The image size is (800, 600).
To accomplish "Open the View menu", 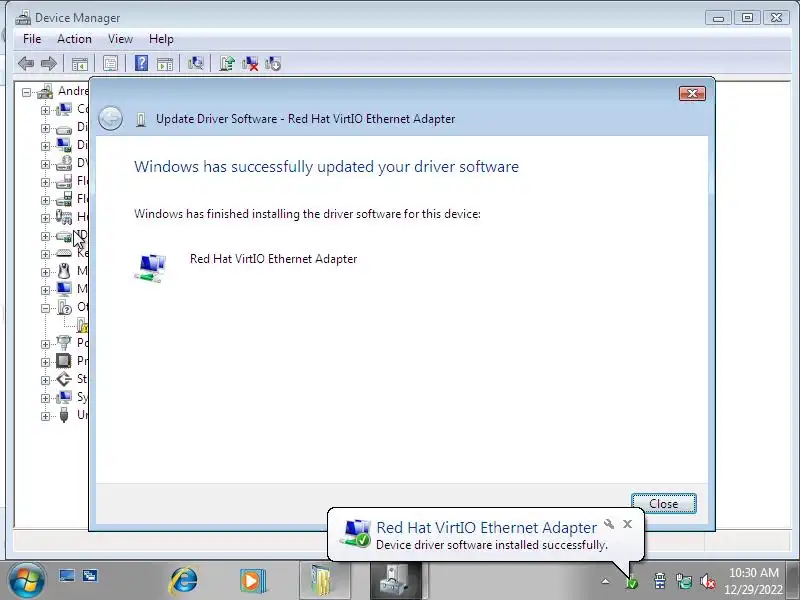I will pos(120,39).
